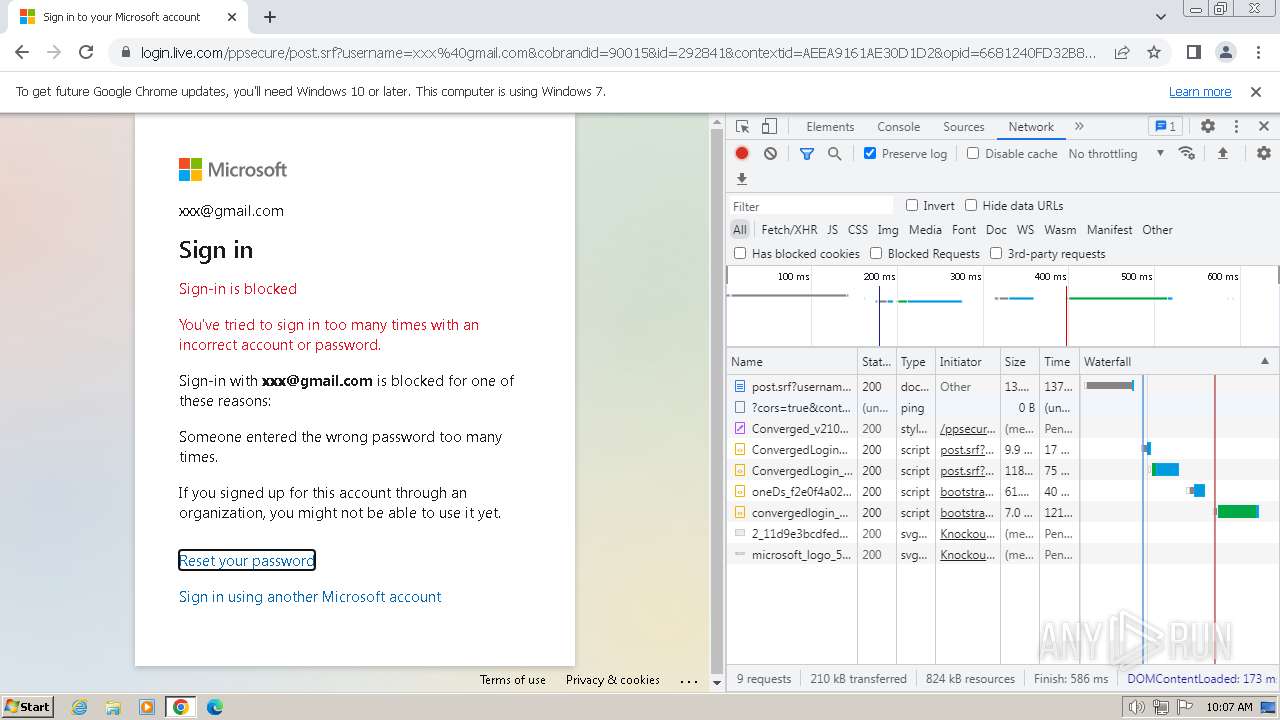This screenshot has height=720, width=1280.
Task: Expand more DevTools tabs chevron
Action: (1079, 126)
